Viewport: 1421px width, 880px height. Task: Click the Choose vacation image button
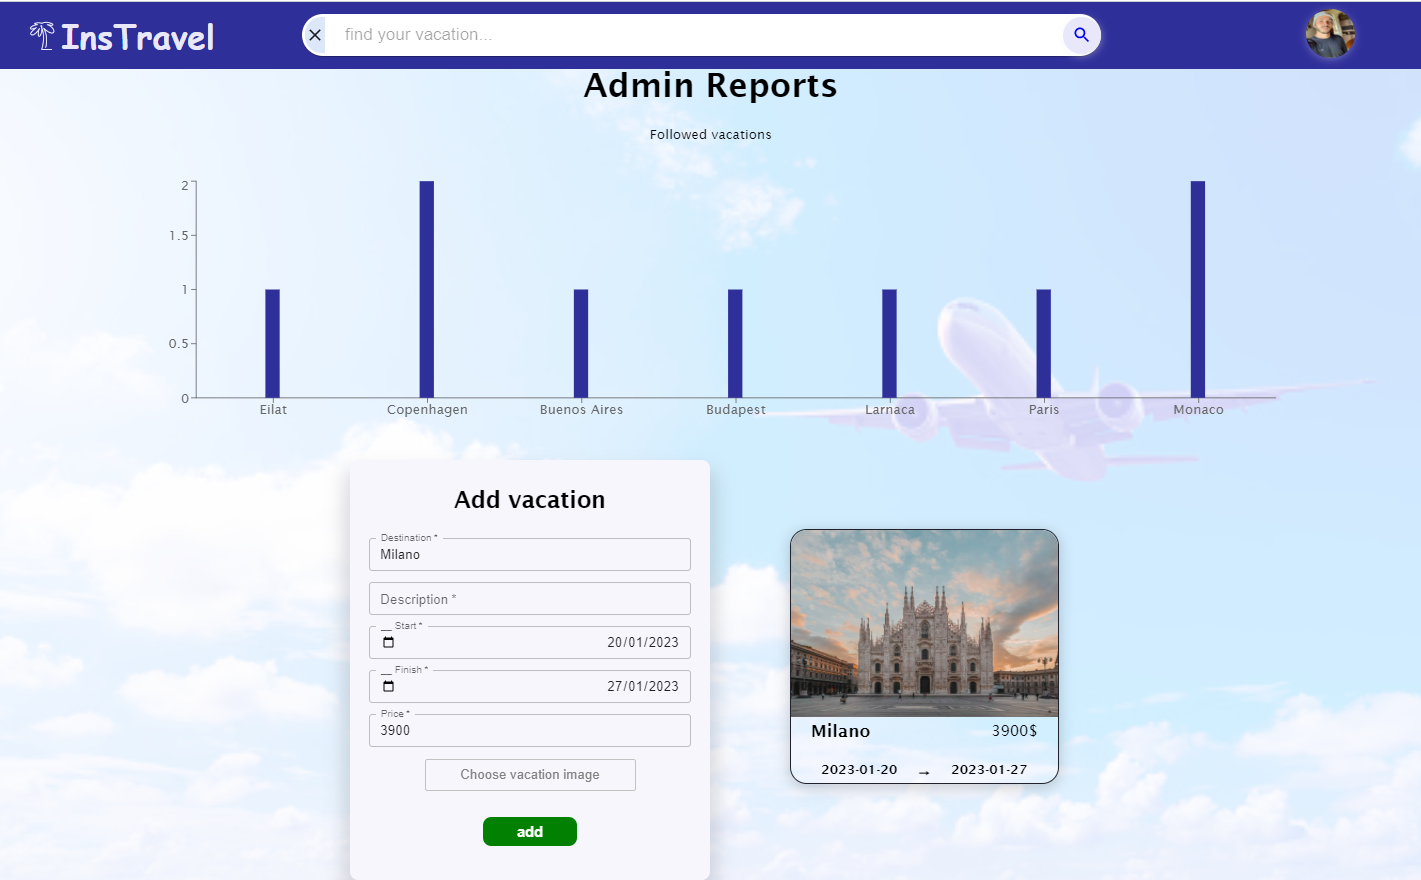coord(530,774)
